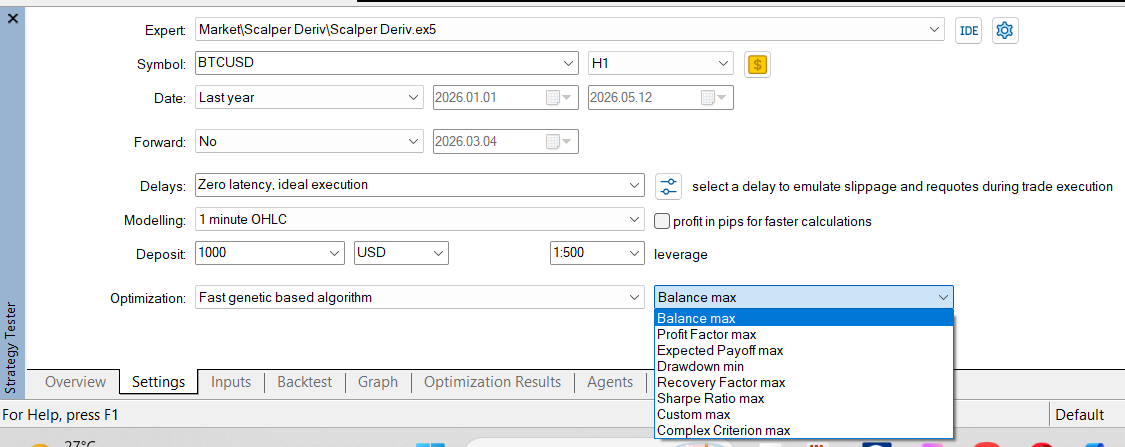Pick Drawdown min criterion

coord(804,366)
